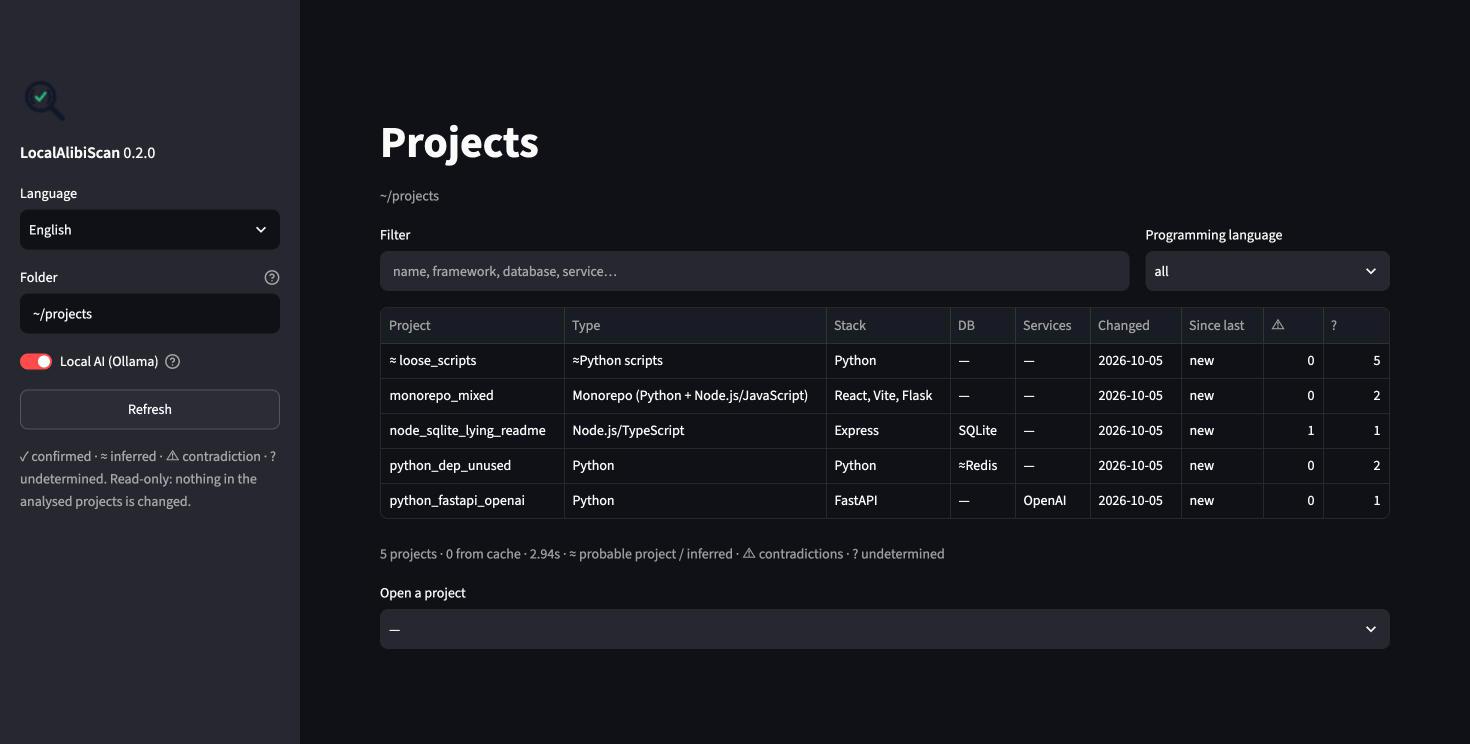This screenshot has height=744, width=1470.
Task: Click the ≈Python scripts type cell
Action: pos(695,361)
